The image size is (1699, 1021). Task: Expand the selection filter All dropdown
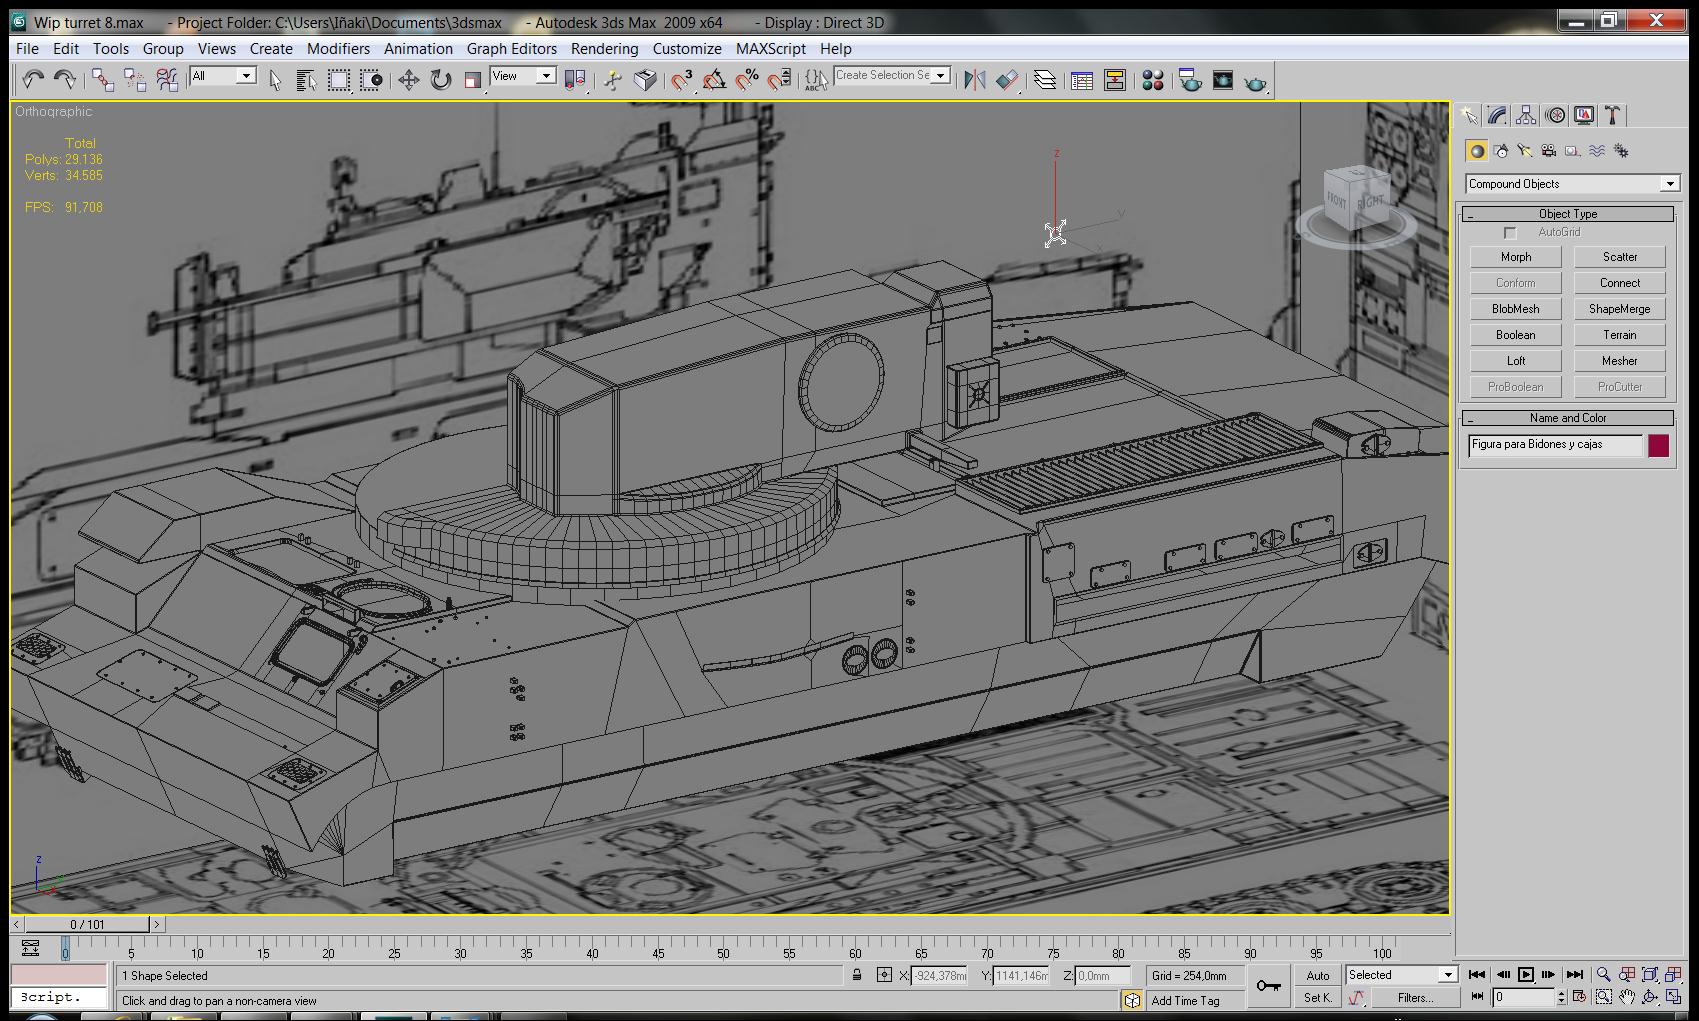click(245, 76)
